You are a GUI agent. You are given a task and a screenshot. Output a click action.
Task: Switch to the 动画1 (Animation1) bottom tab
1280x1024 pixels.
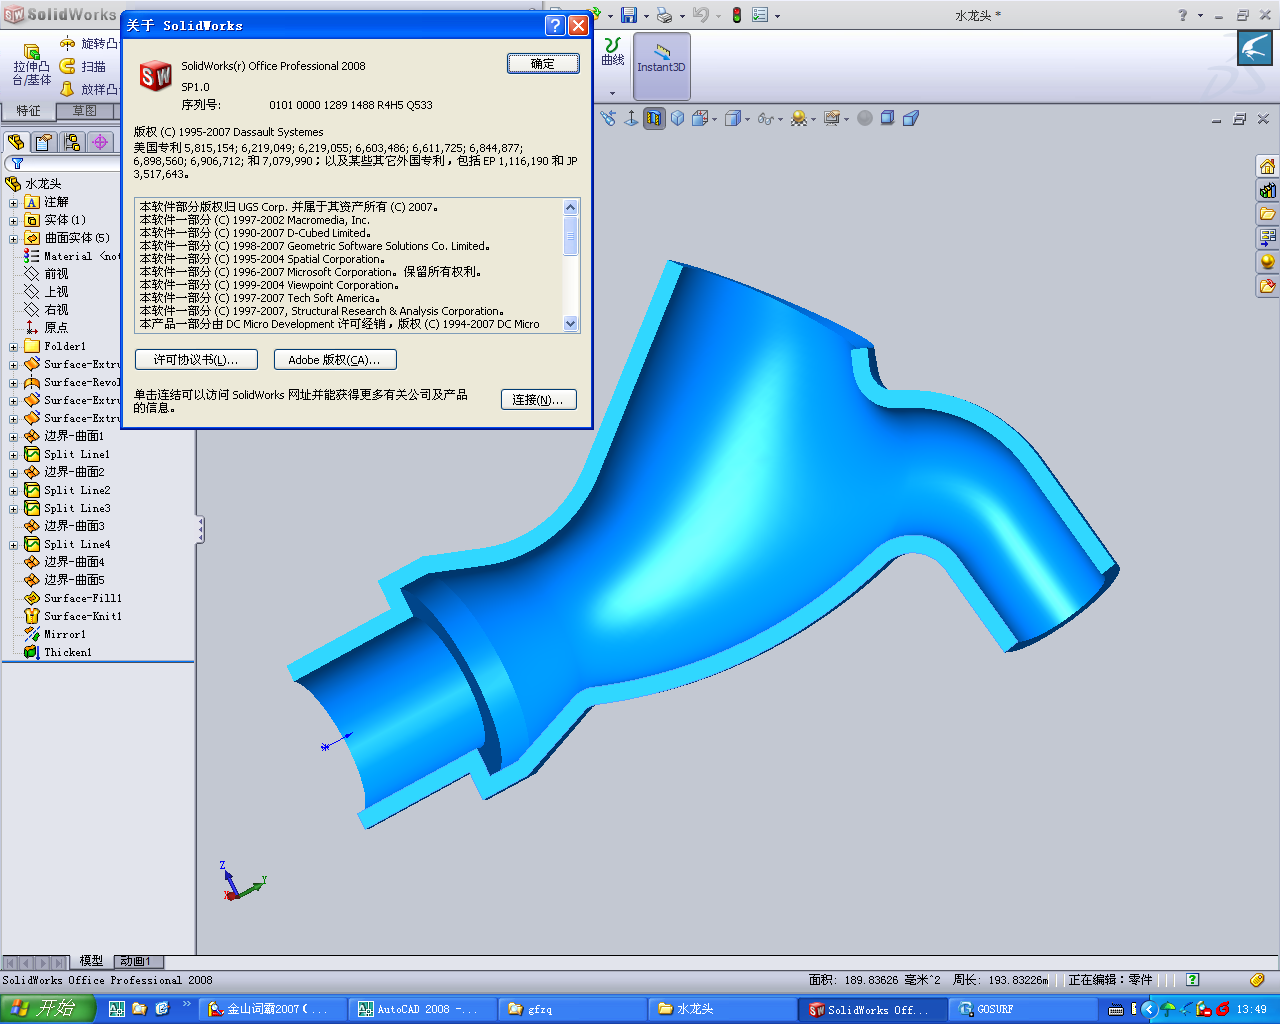tap(136, 961)
